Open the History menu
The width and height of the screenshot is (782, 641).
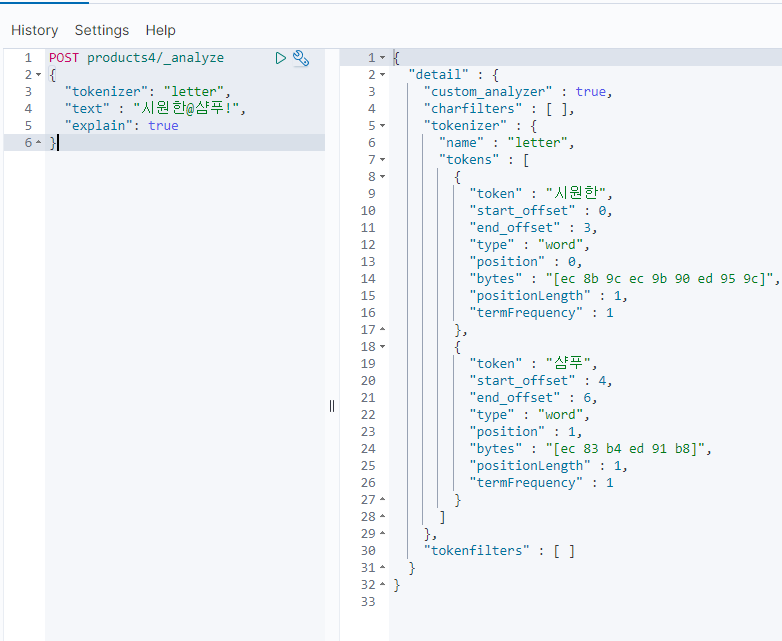tap(34, 30)
